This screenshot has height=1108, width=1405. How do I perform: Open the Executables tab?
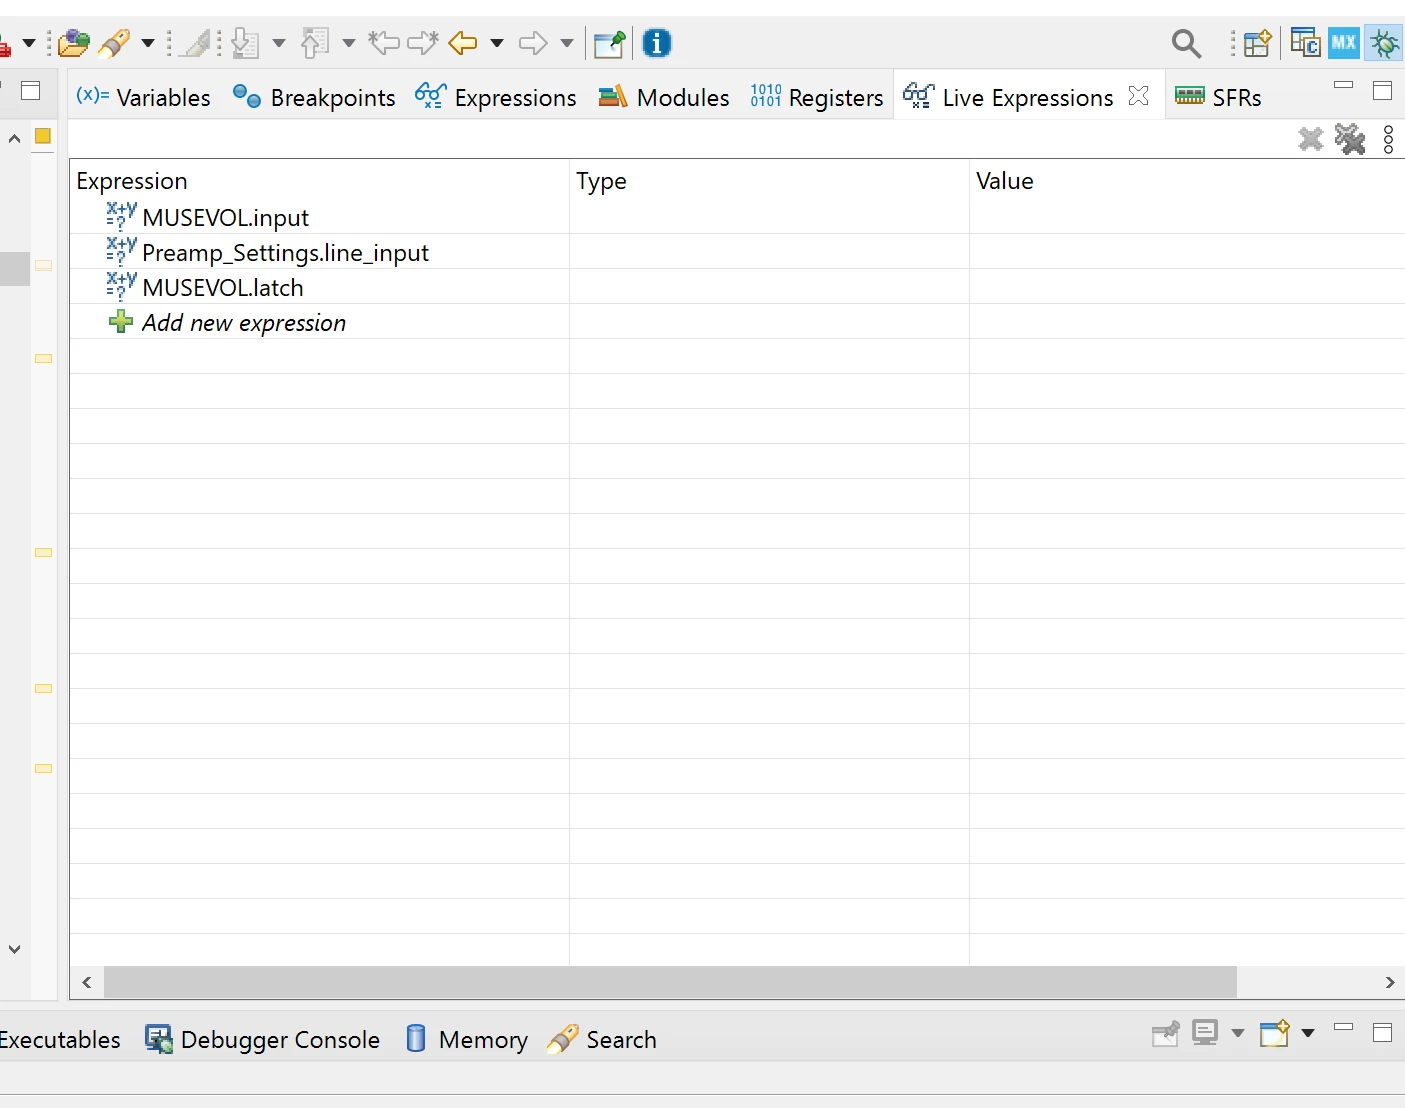60,1039
